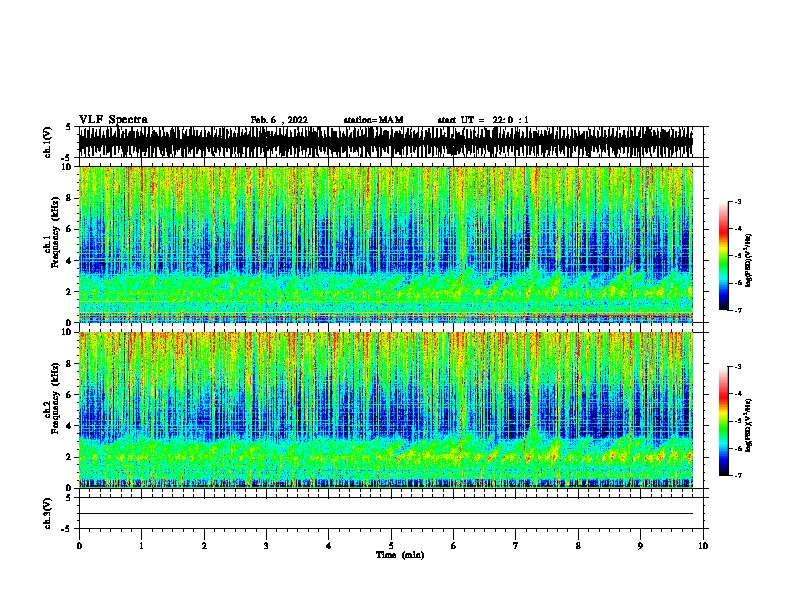This screenshot has width=792, height=612.
Task: Click the "-3" label on ch.1 color bar
Action: pyautogui.click(x=738, y=202)
